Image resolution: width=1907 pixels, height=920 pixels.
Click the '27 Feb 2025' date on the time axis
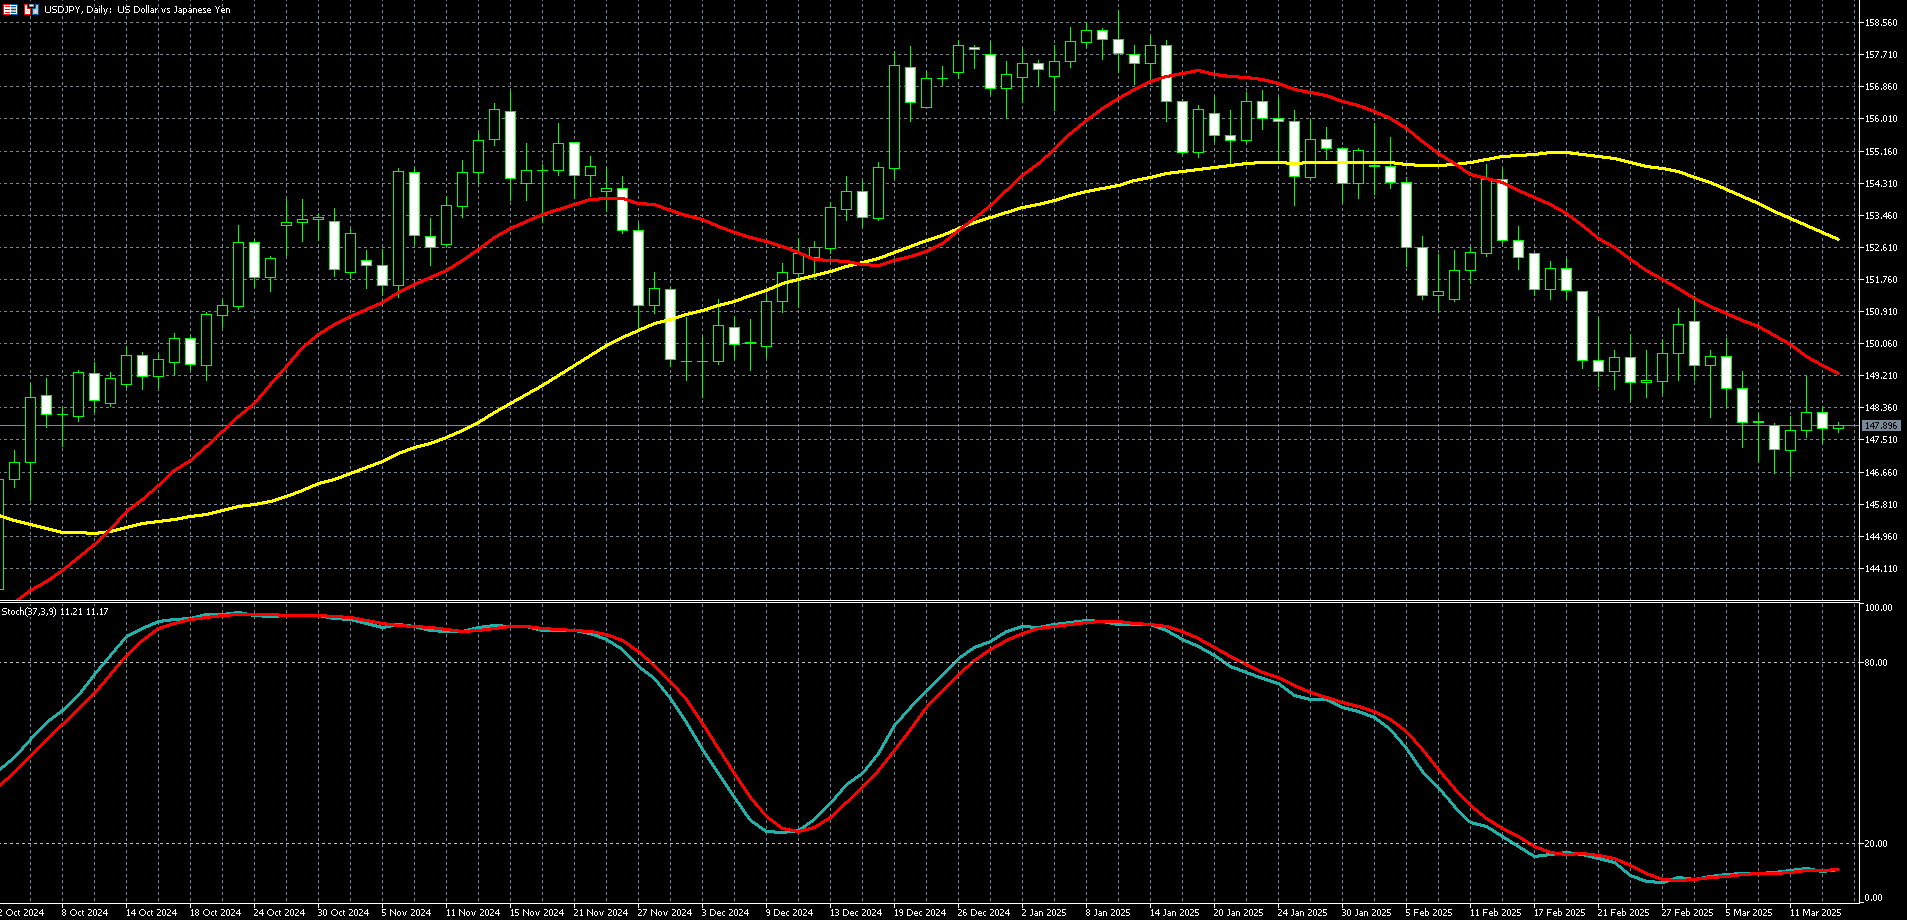(x=1687, y=913)
